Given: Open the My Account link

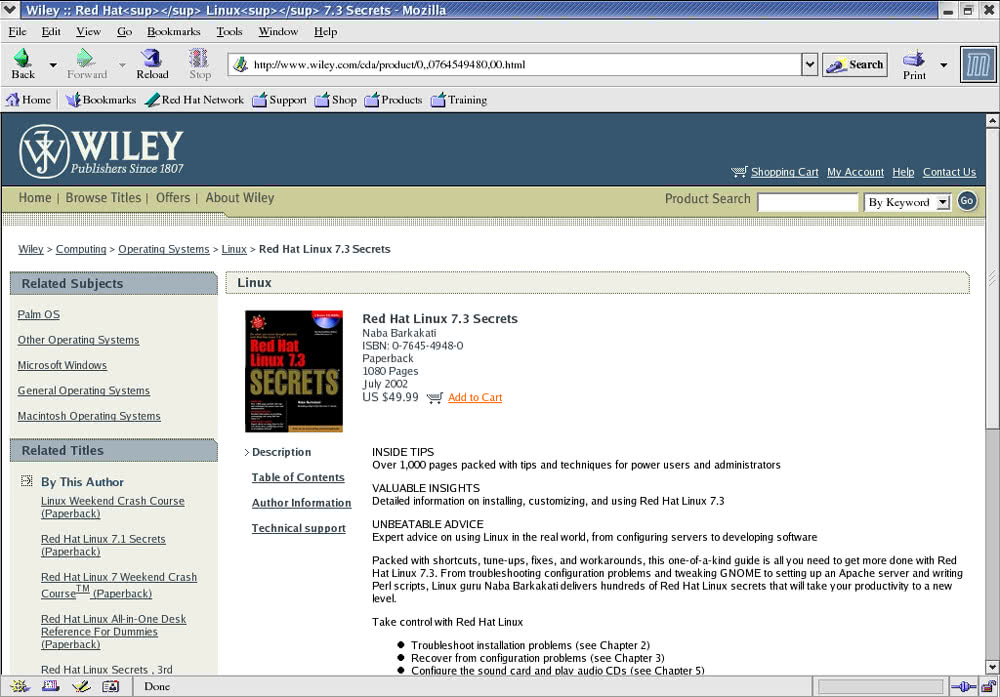Looking at the screenshot, I should (x=855, y=172).
